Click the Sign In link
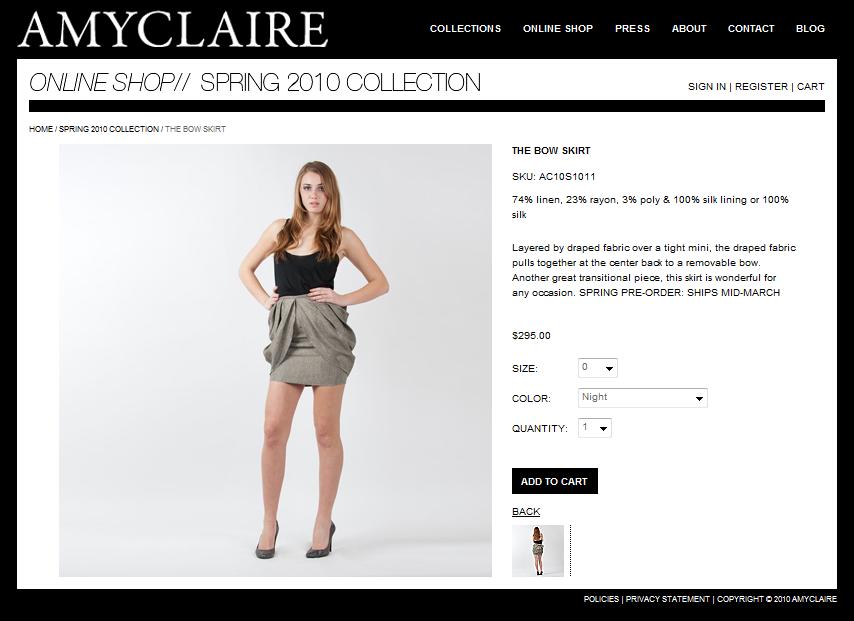The image size is (854, 621). click(x=706, y=87)
